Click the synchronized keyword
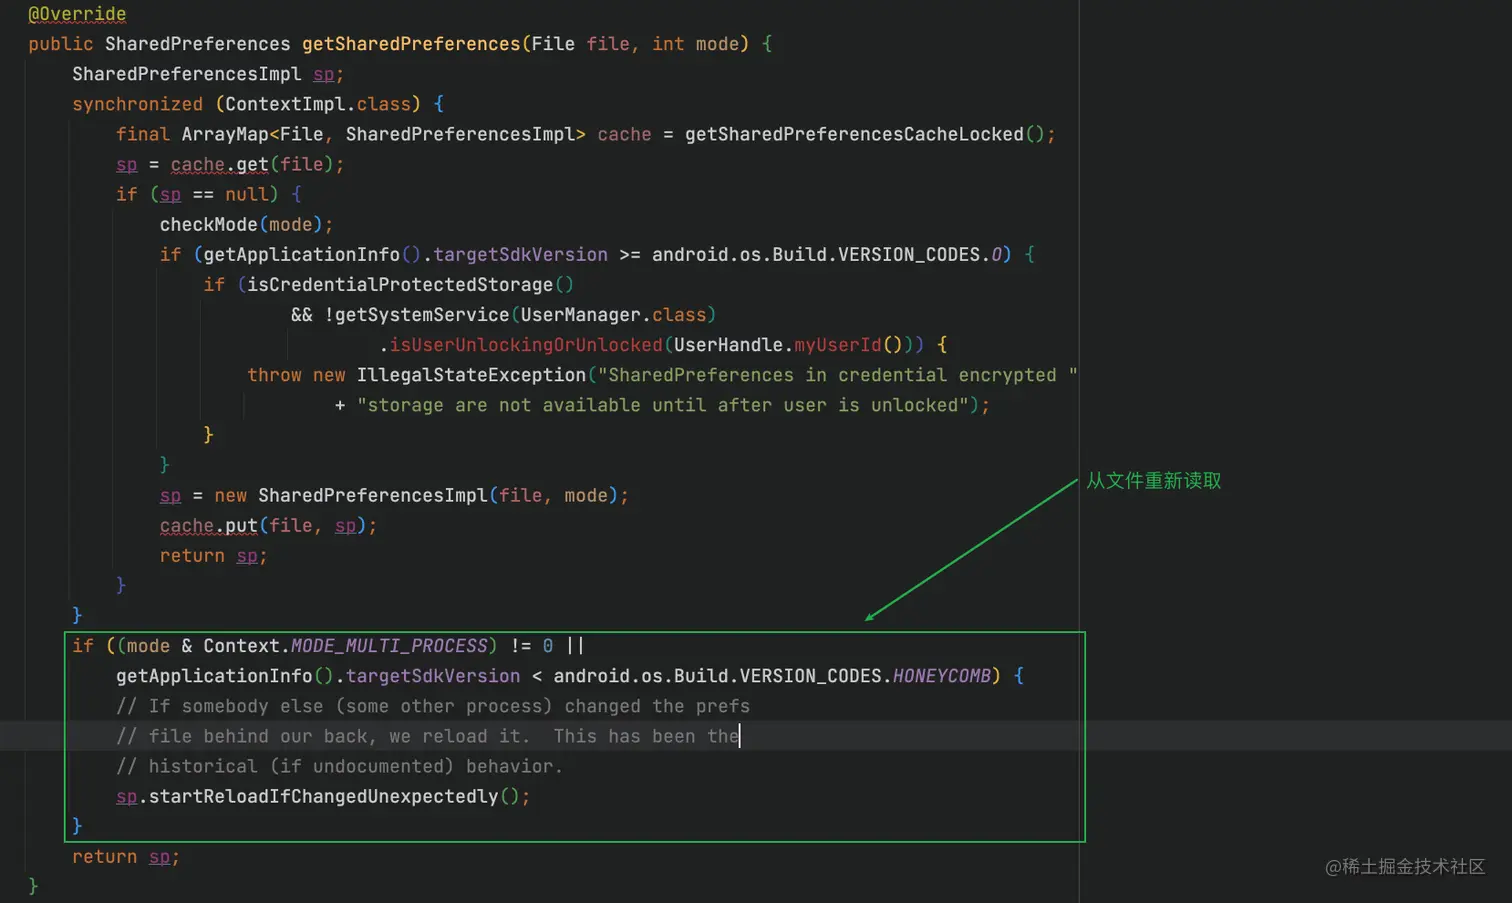Image resolution: width=1512 pixels, height=903 pixels. (x=137, y=104)
